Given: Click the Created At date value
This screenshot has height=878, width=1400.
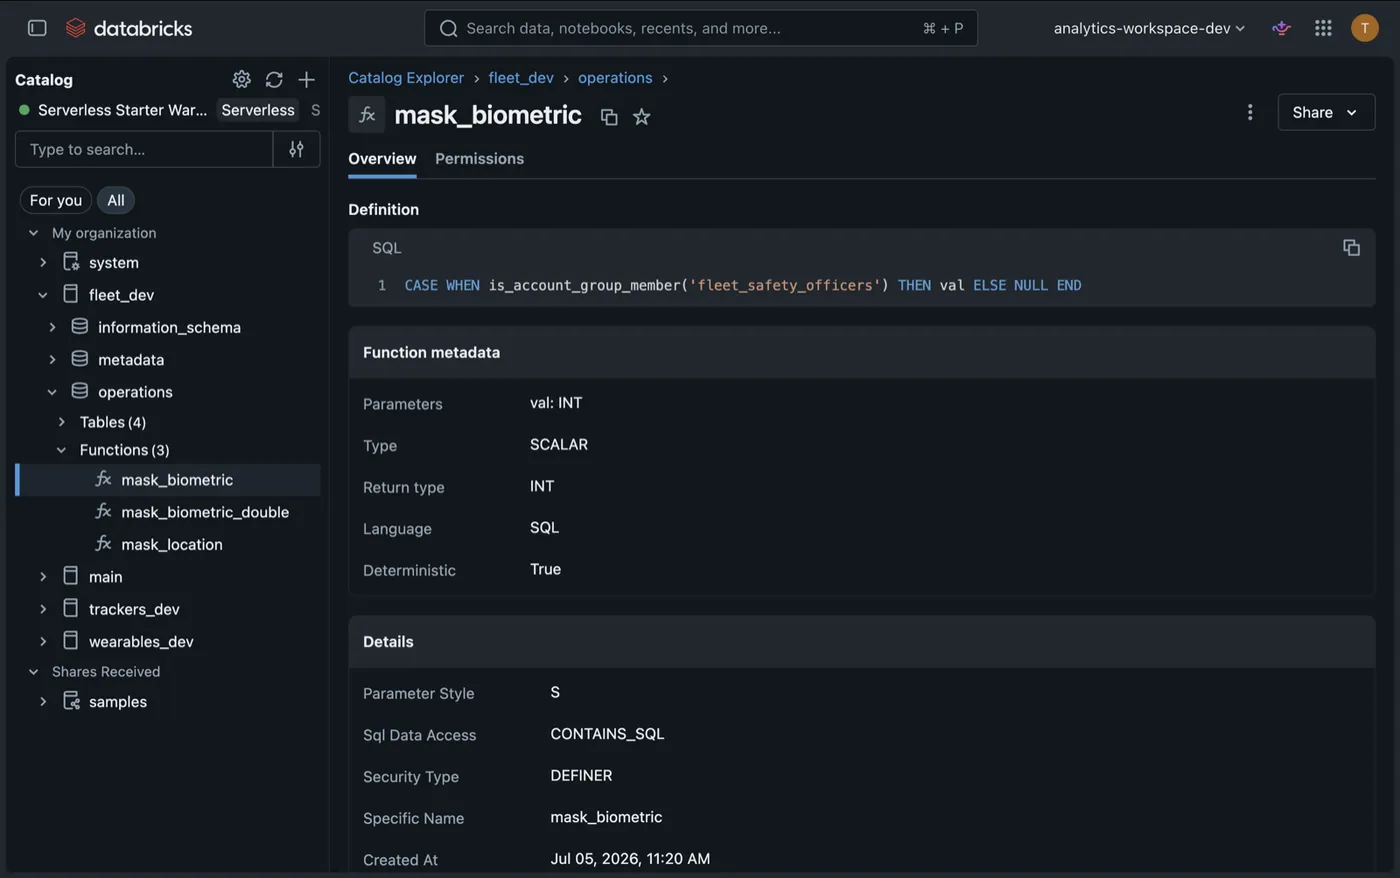Looking at the screenshot, I should (630, 858).
